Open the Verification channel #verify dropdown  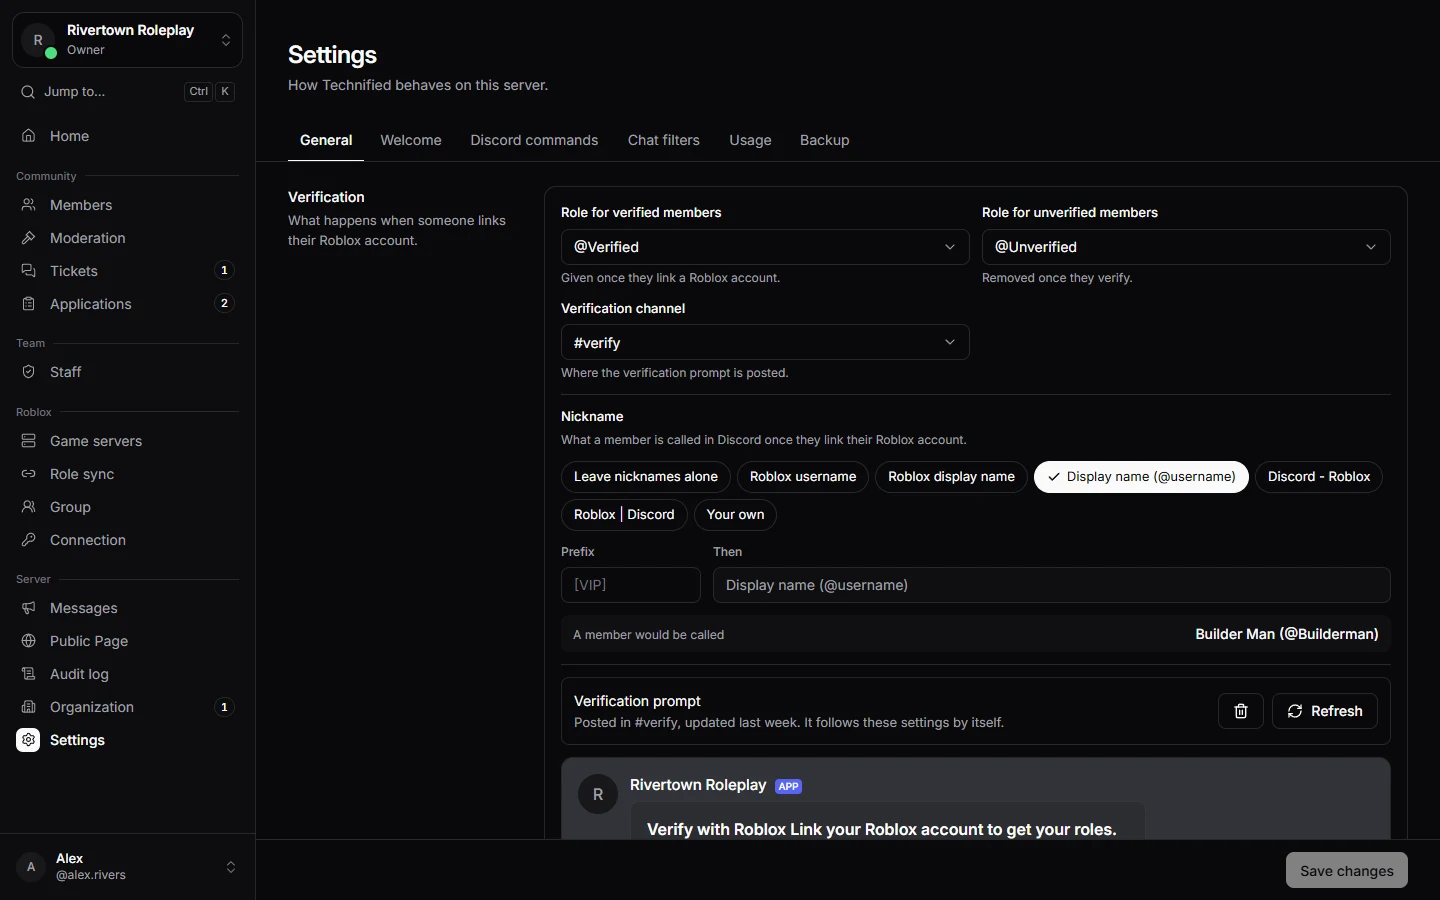765,342
